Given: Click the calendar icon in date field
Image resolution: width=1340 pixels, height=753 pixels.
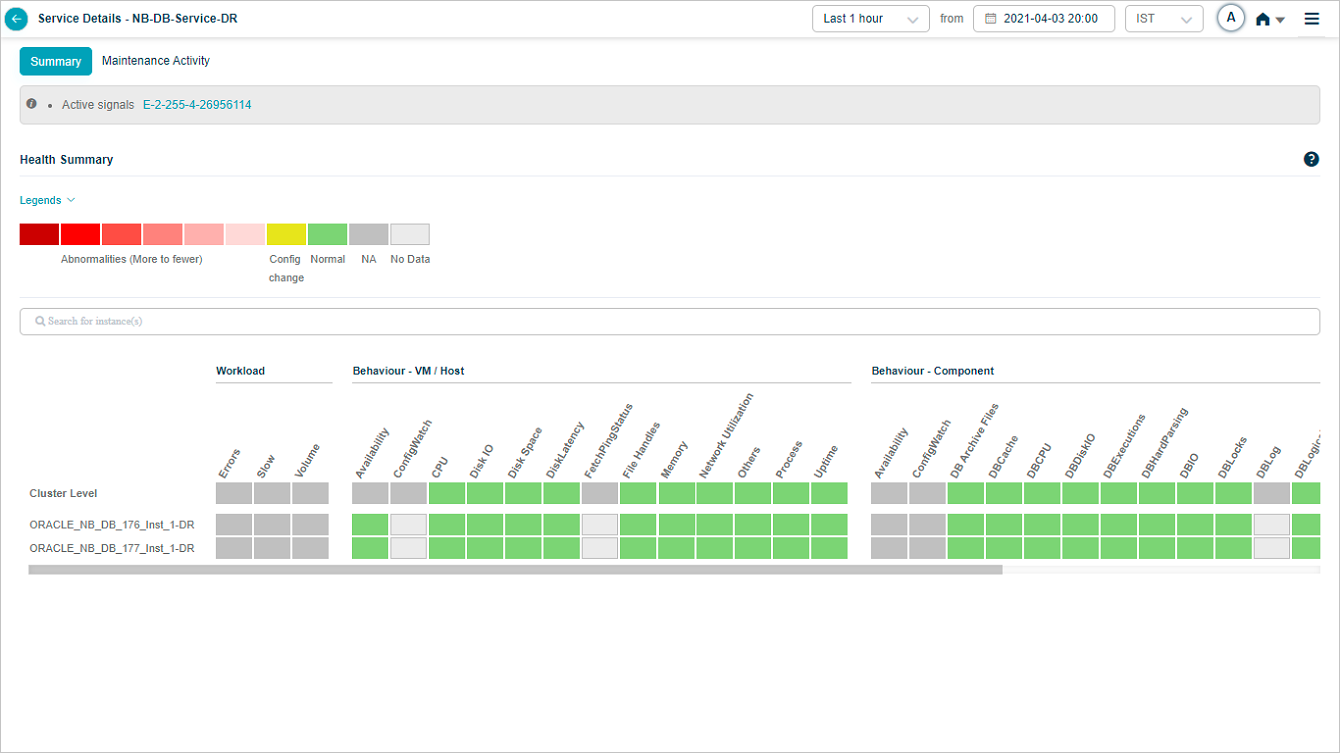Looking at the screenshot, I should click(x=991, y=18).
